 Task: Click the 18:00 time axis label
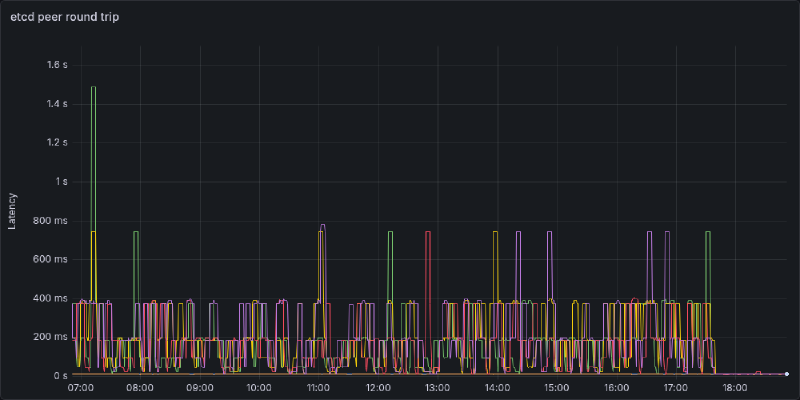pos(736,388)
